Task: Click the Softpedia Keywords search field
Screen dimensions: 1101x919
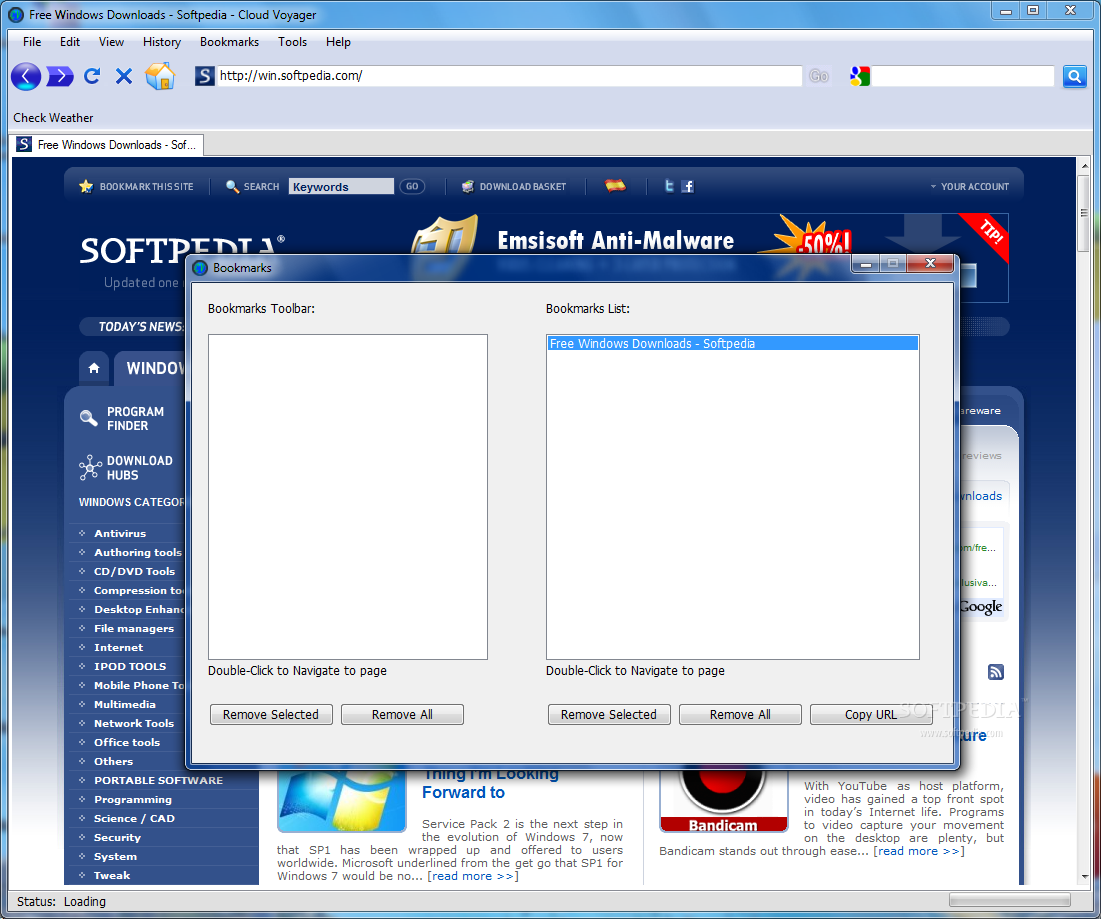Action: click(341, 186)
